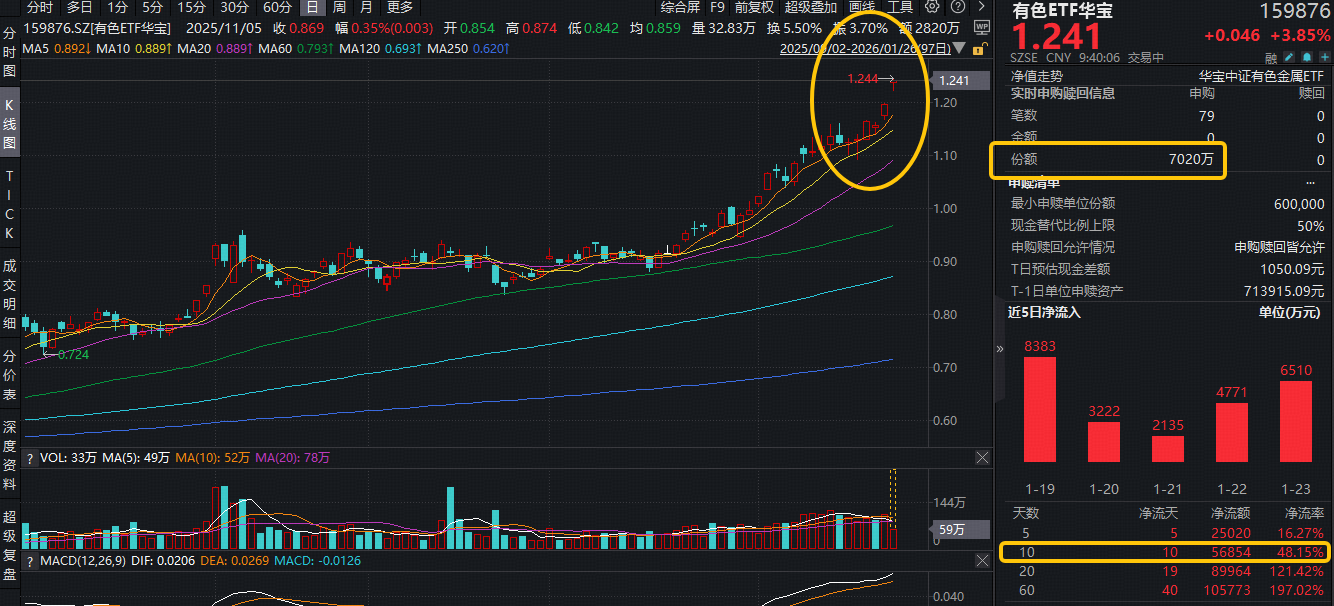The width and height of the screenshot is (1334, 606).
Task: Toggle the date range lock icon
Action: (978, 48)
